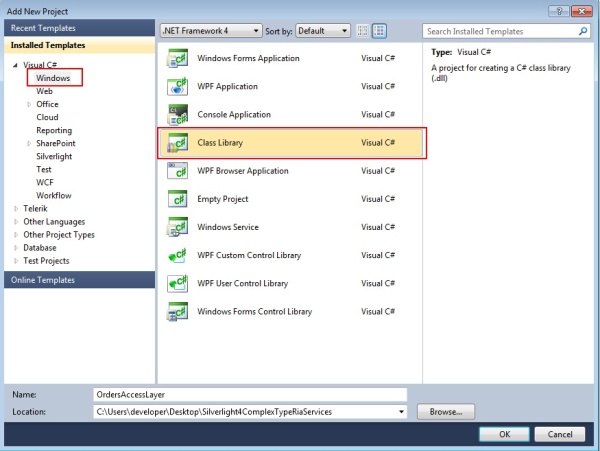Select the WCF category
The image size is (600, 451).
(45, 182)
